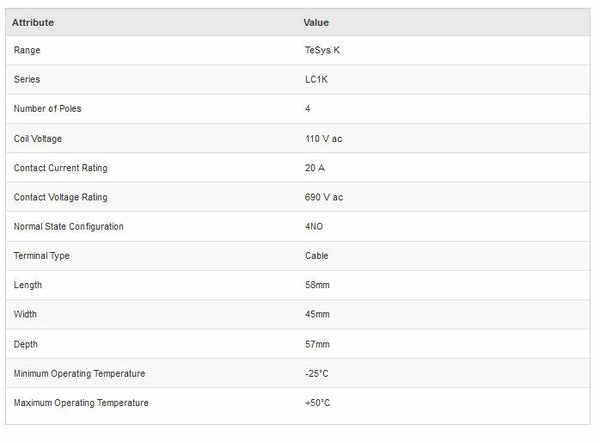This screenshot has height=443, width=600.
Task: Click the Minimum Operating Temperature label
Action: [80, 374]
